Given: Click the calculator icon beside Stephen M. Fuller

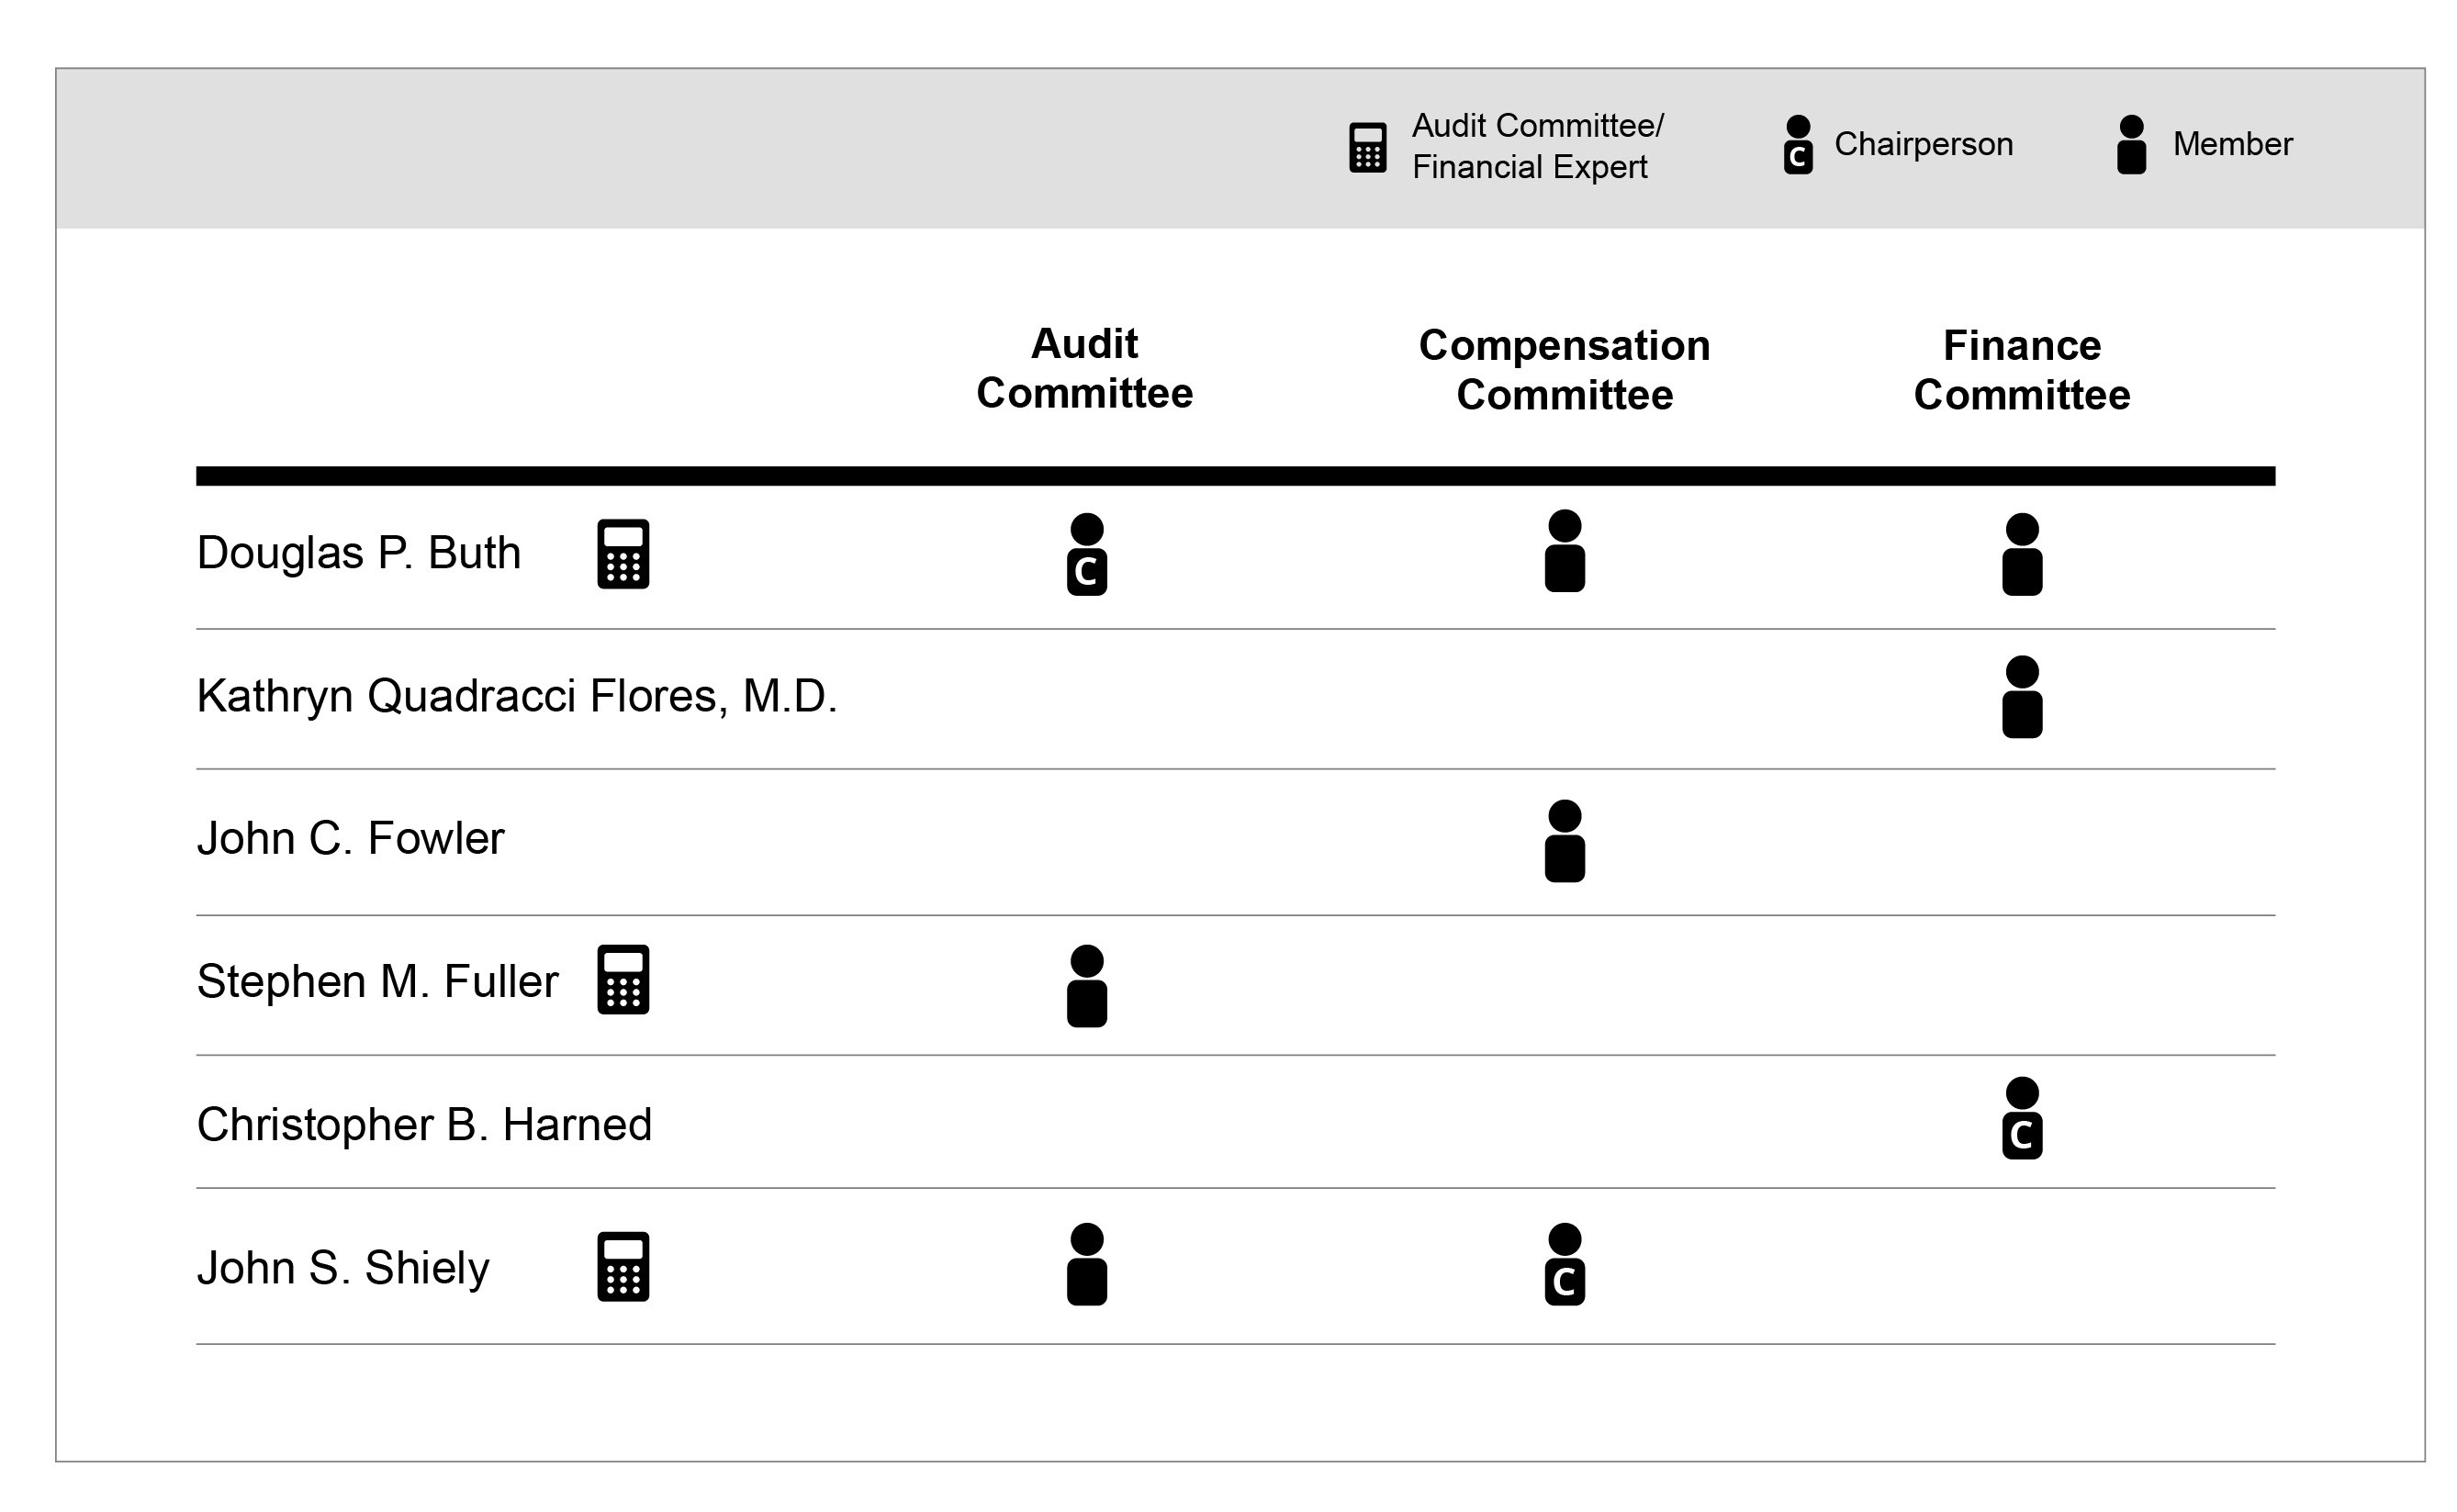Looking at the screenshot, I should click(623, 980).
